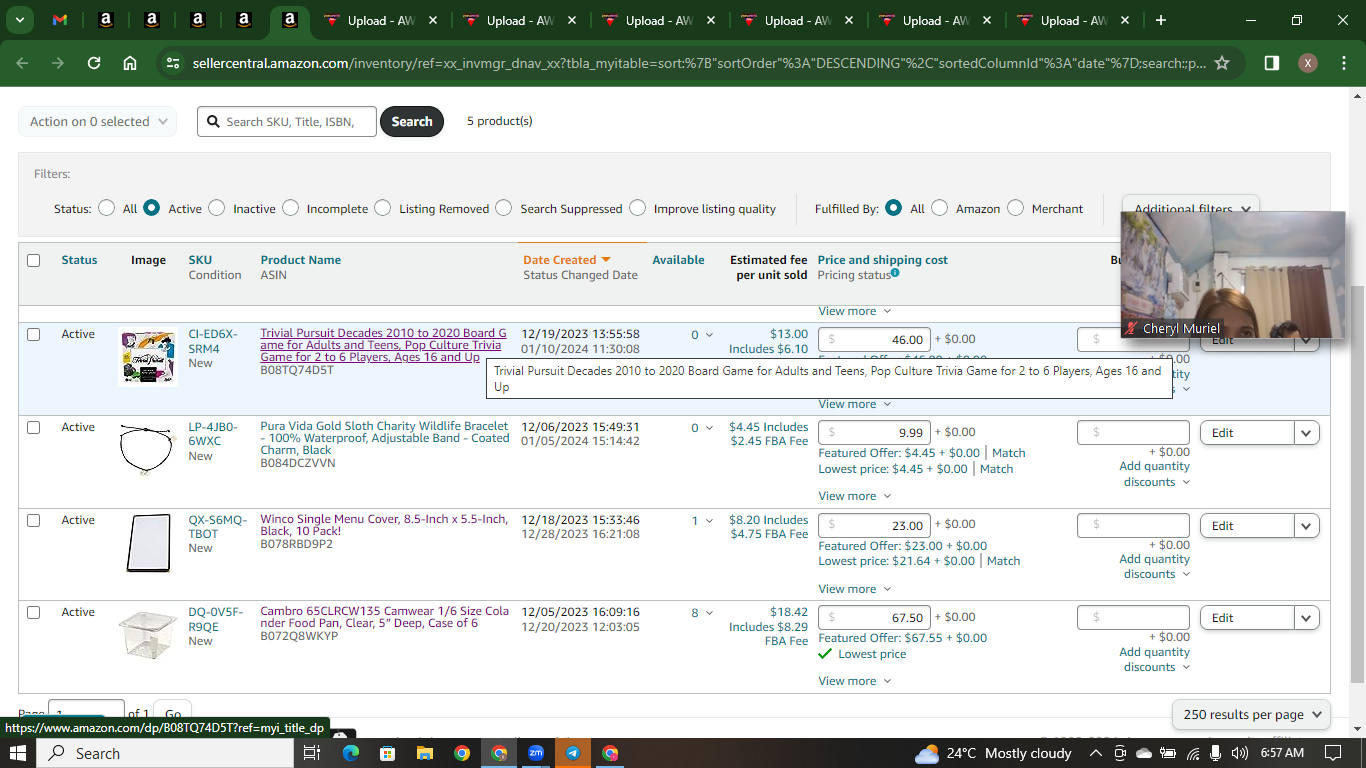Screen dimensions: 1366x768
Task: Launch Microsoft Edge from the taskbar
Action: coord(350,753)
